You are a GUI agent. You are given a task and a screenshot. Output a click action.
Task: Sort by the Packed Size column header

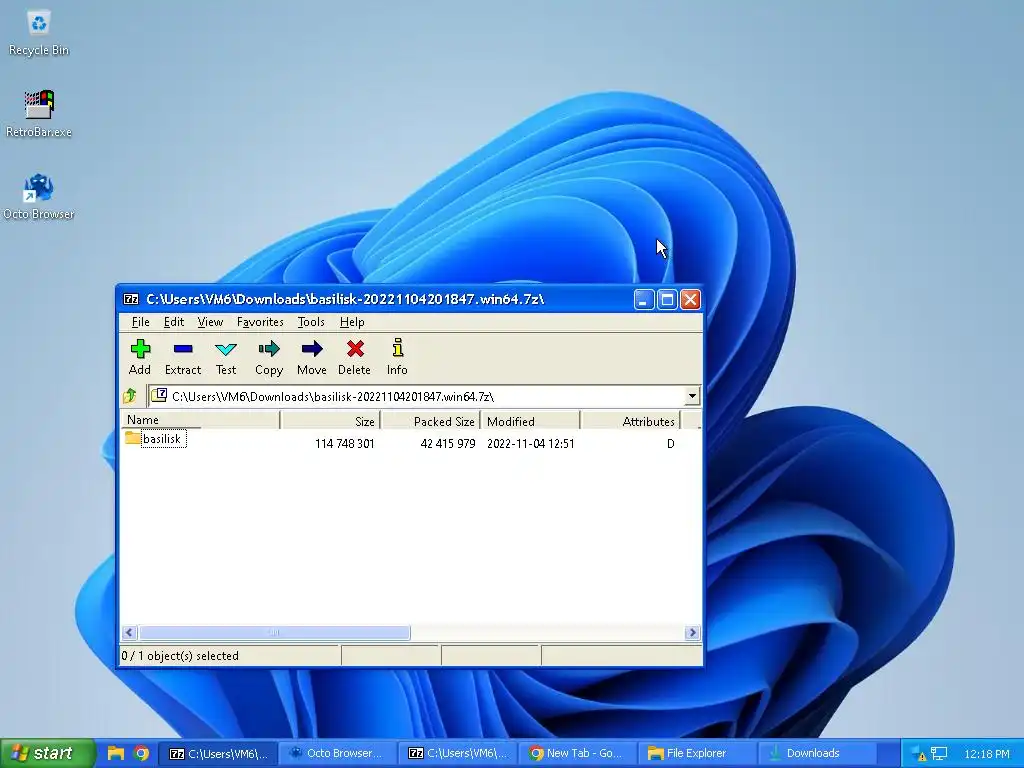click(430, 421)
